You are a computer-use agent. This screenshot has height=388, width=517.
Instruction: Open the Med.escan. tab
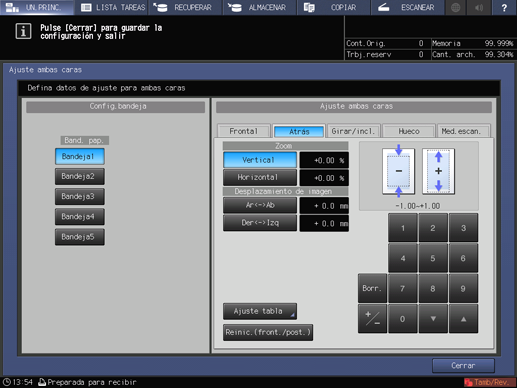tap(464, 131)
